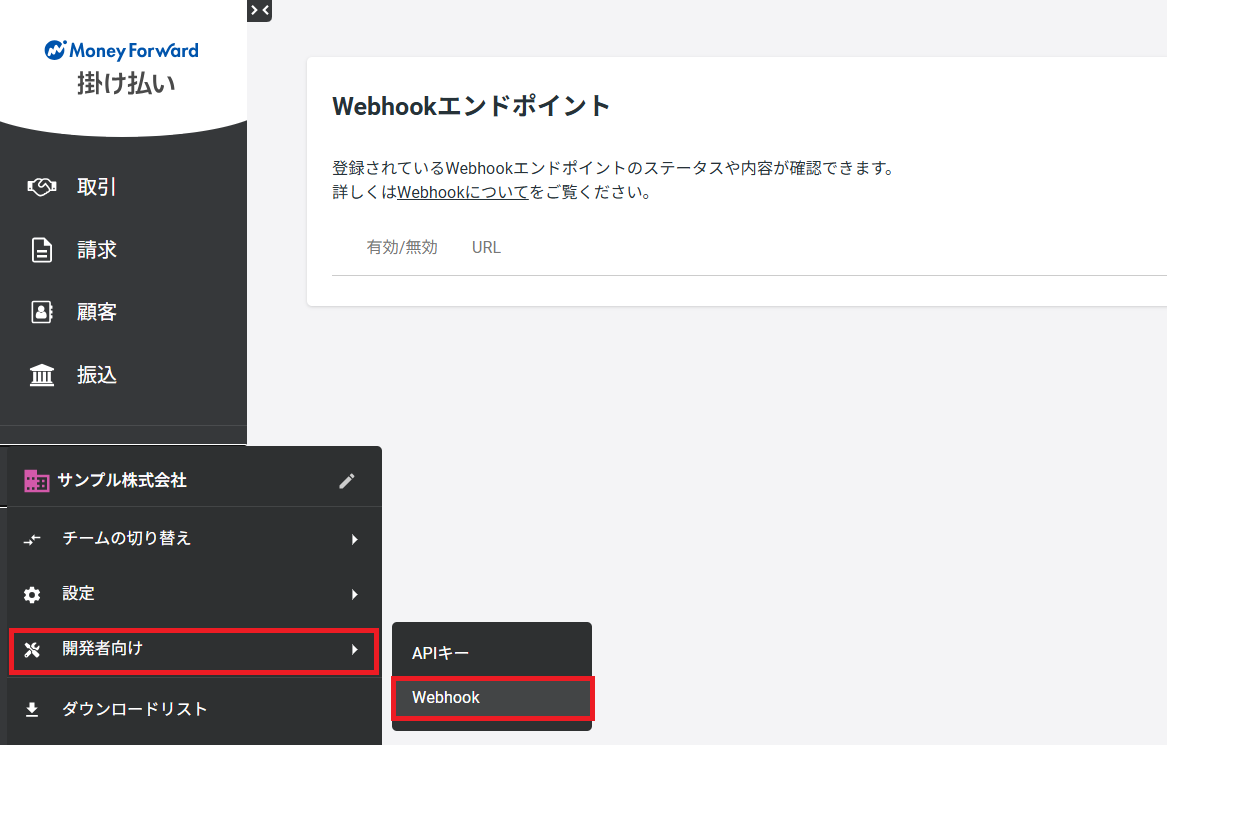Viewport: 1234px width, 816px height.
Task: Click the download icon by ダウンロードリスト
Action: 32,709
